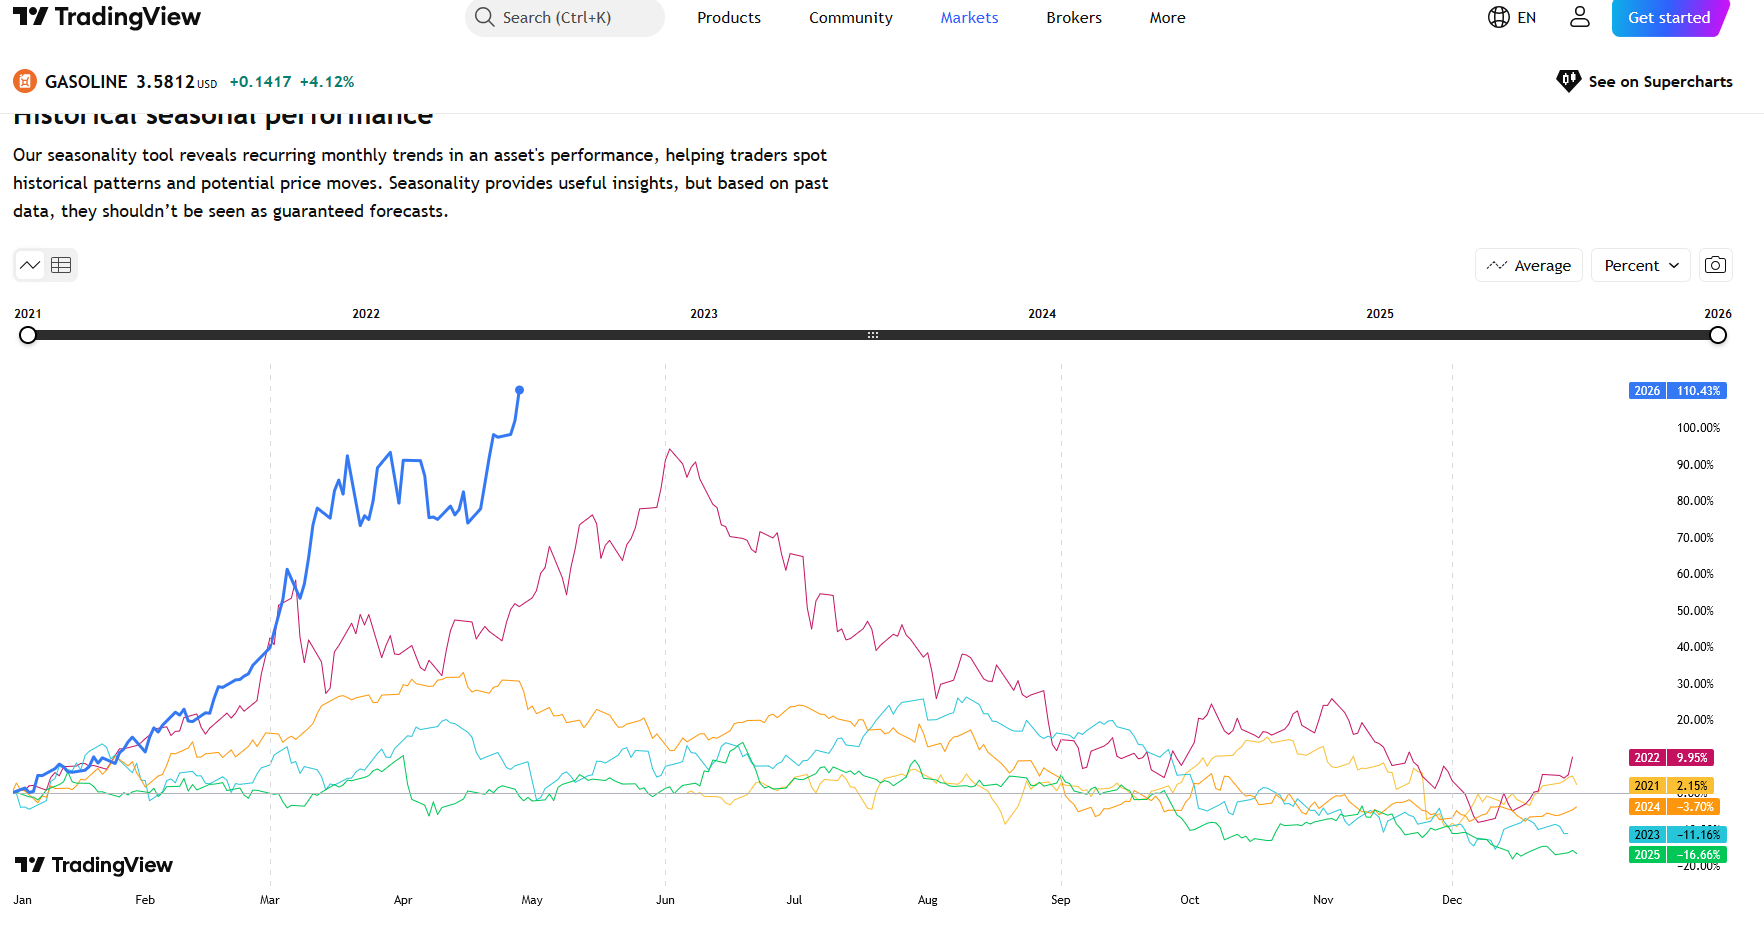Select the EN language option
The height and width of the screenshot is (940, 1764).
(1526, 17)
